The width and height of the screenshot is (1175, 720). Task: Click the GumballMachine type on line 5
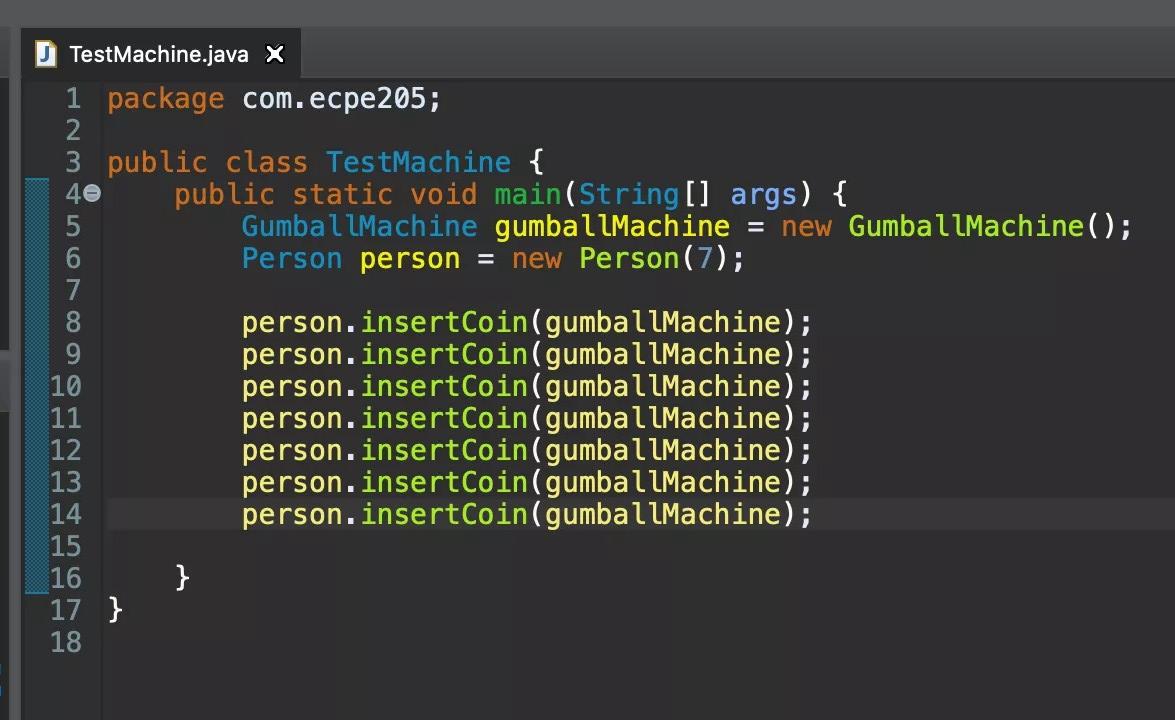(358, 226)
